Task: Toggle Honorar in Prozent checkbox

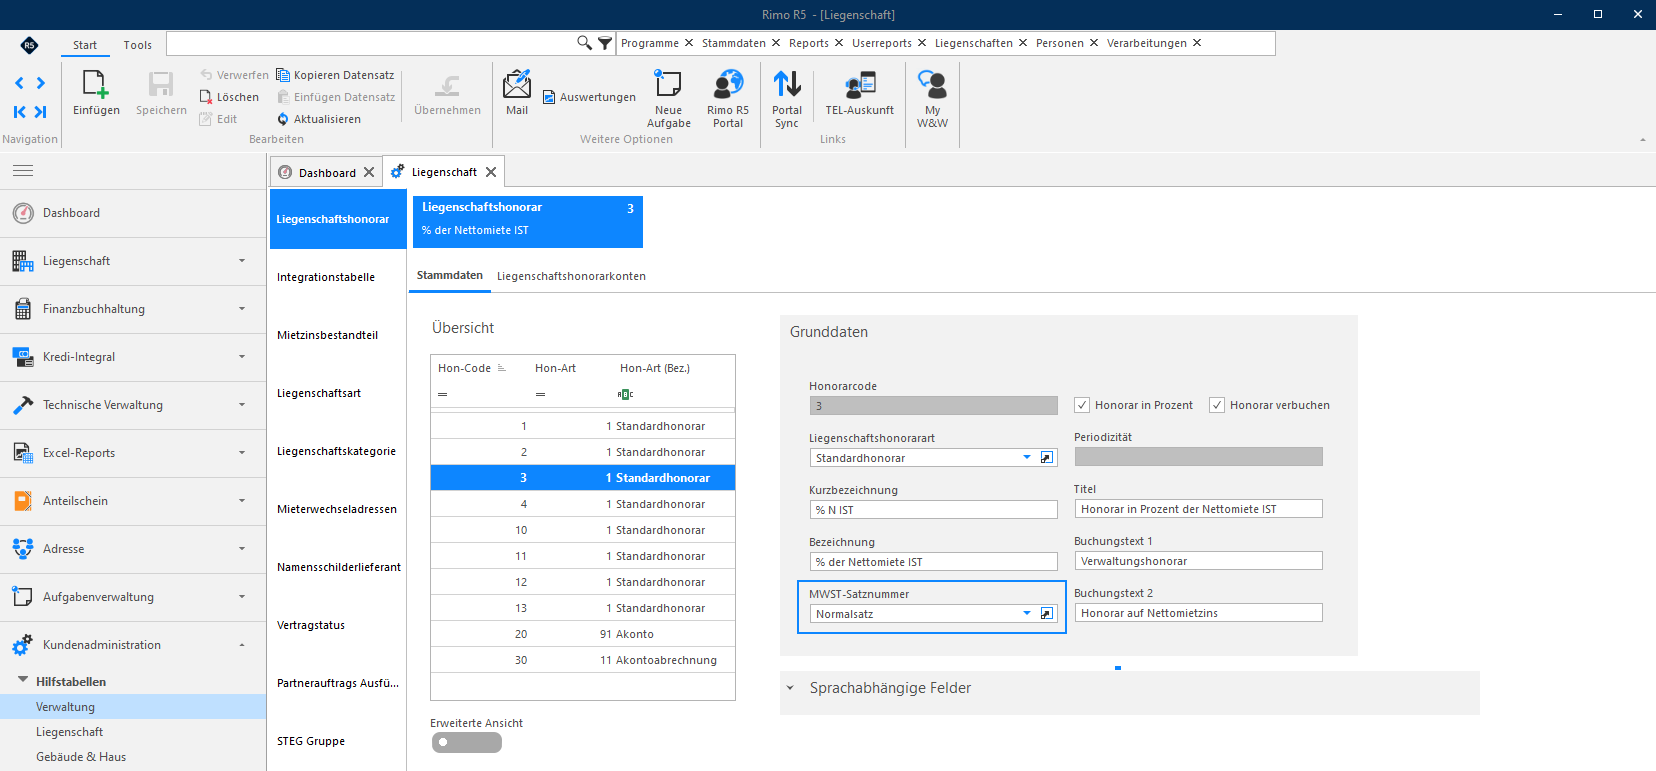Action: coord(1082,405)
